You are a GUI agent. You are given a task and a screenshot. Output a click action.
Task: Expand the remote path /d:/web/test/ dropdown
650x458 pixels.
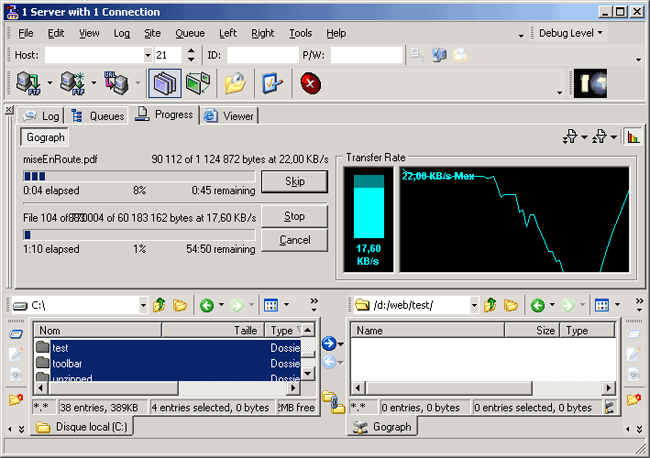pyautogui.click(x=474, y=305)
